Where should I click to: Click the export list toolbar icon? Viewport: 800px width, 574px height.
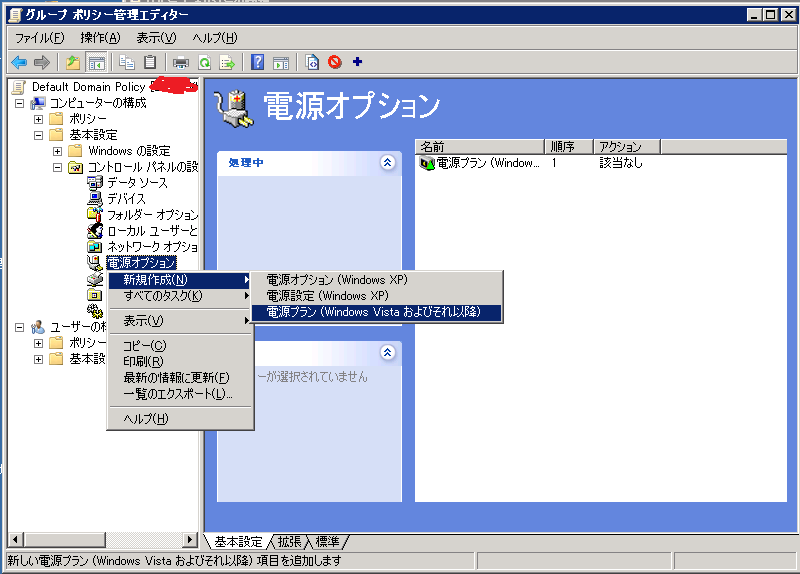[x=227, y=63]
